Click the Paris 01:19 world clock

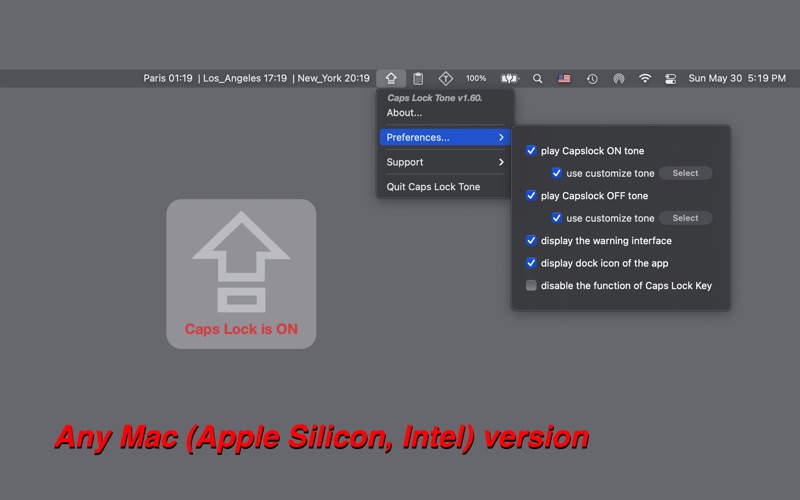click(168, 79)
